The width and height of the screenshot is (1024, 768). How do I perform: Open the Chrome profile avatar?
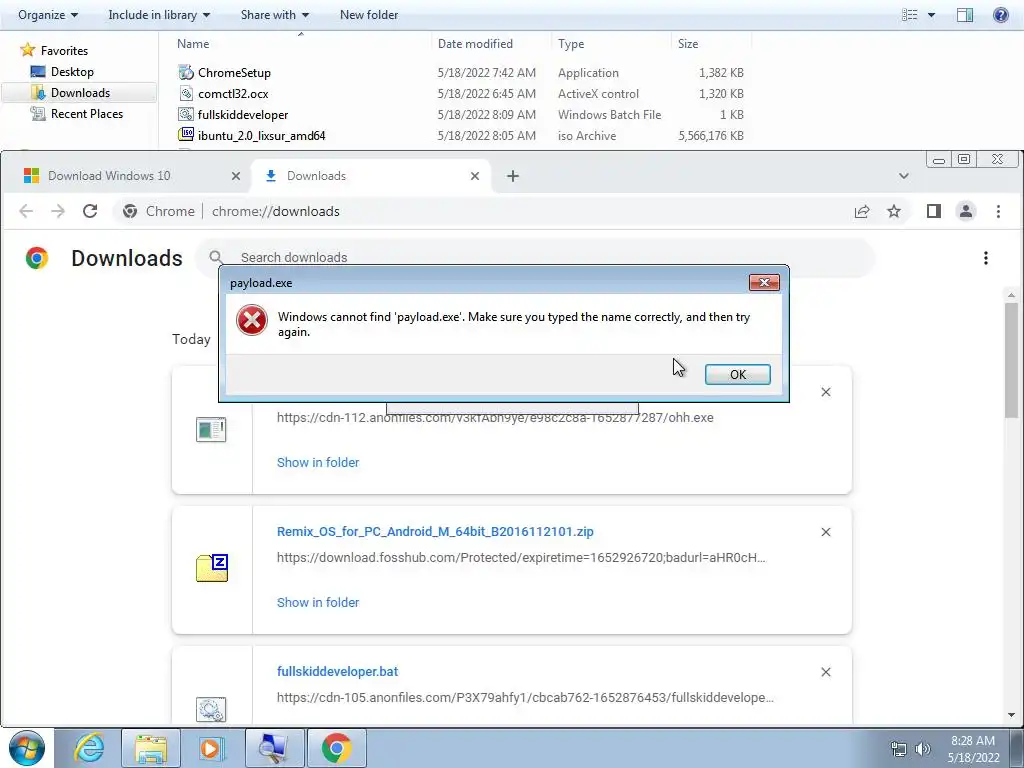point(966,211)
